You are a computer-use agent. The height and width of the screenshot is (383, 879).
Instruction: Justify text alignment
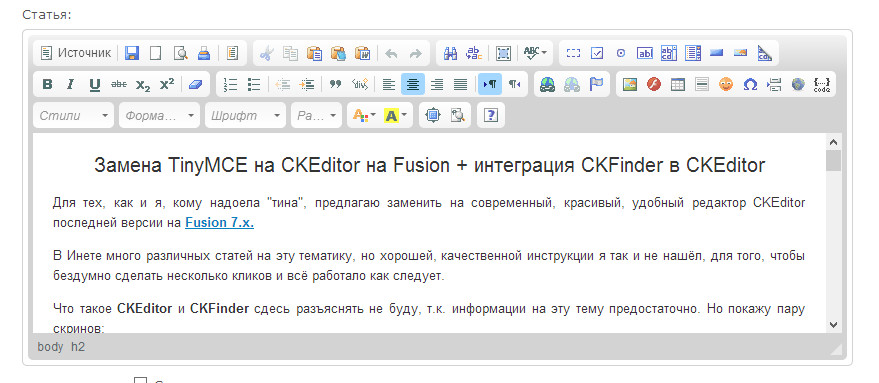[x=460, y=84]
